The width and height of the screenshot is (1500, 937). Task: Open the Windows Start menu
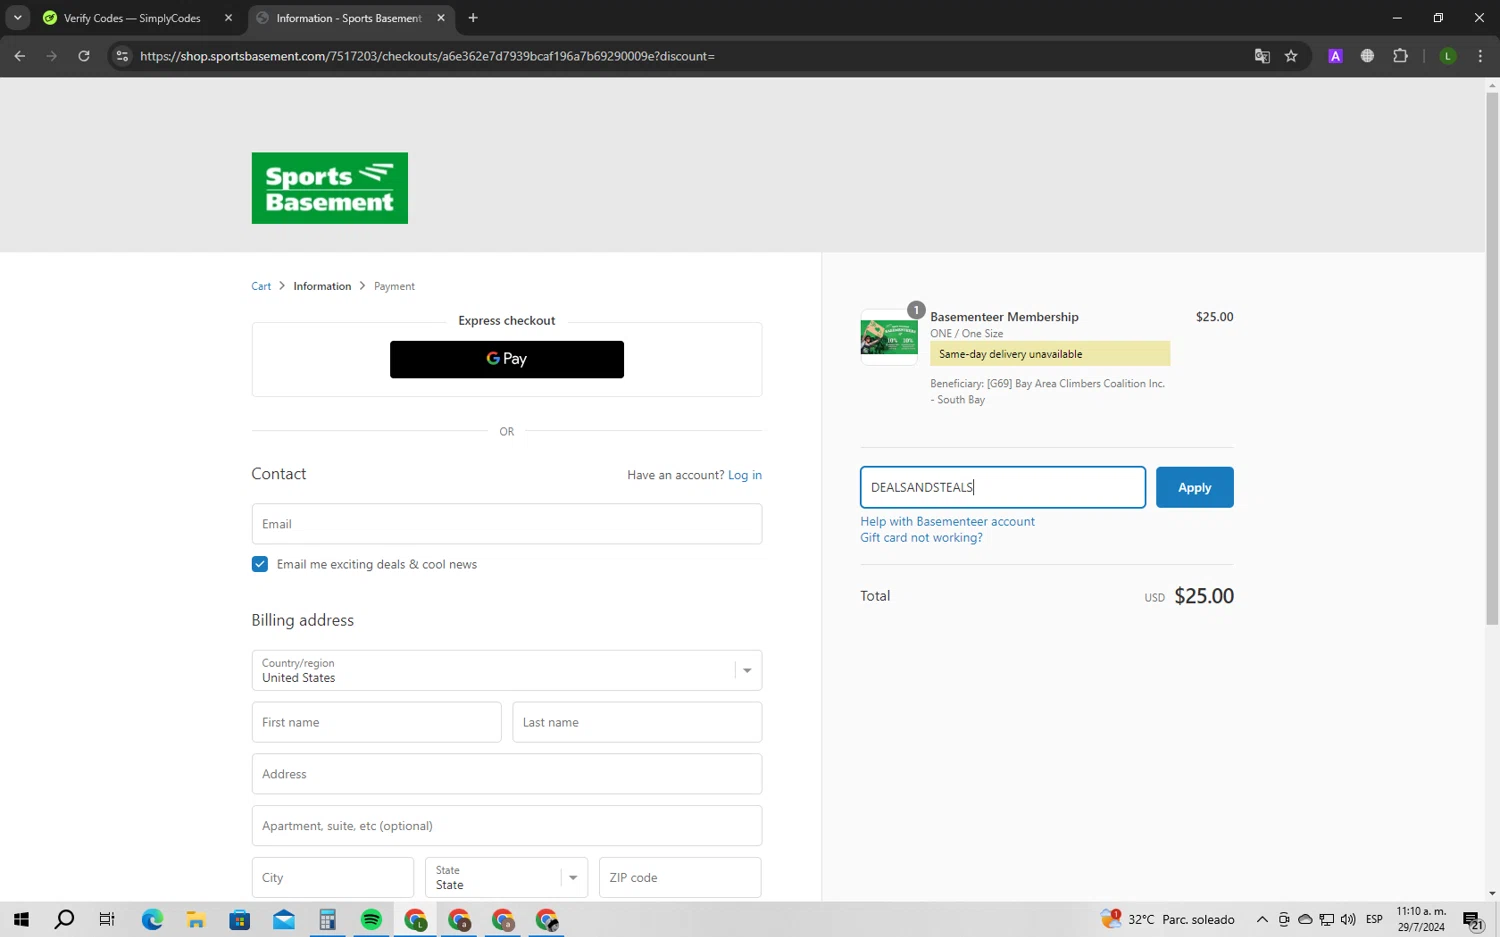(x=21, y=919)
